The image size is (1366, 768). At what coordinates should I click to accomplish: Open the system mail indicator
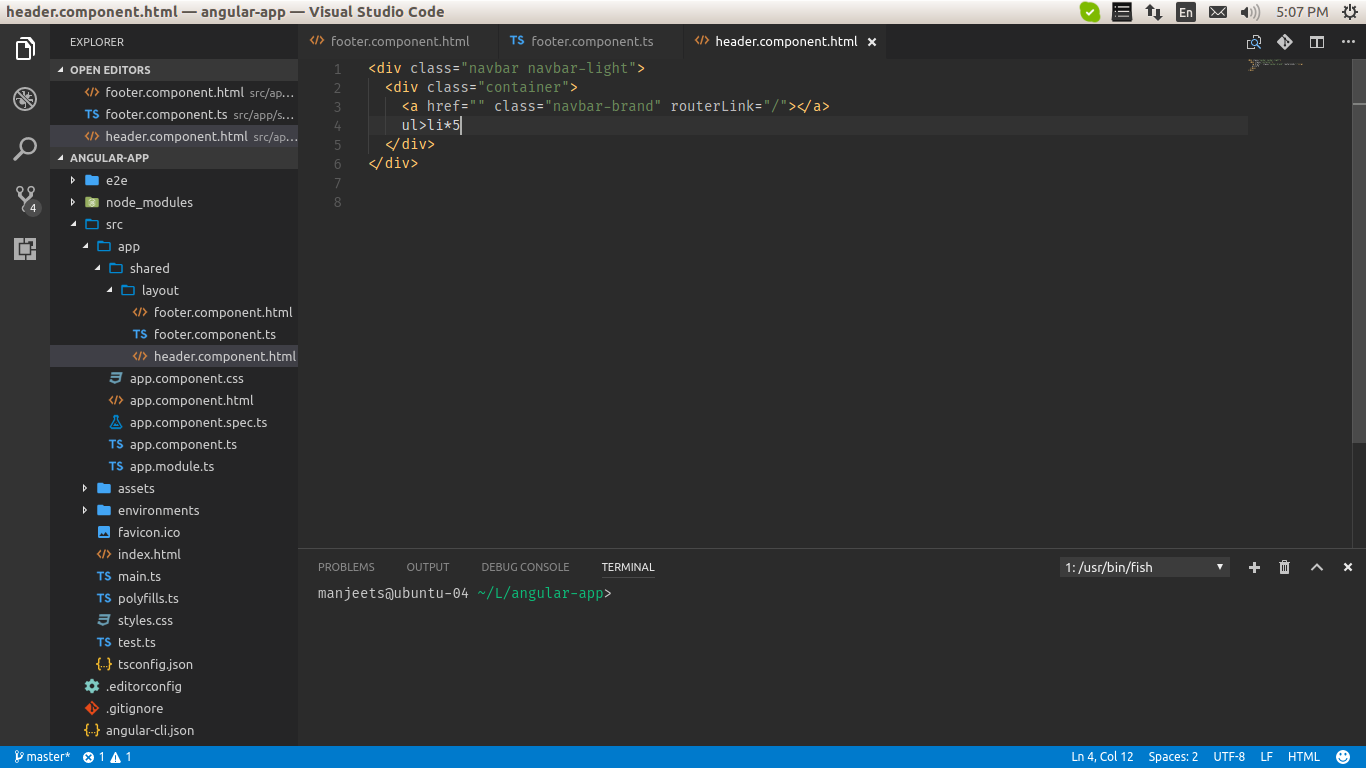coord(1217,12)
